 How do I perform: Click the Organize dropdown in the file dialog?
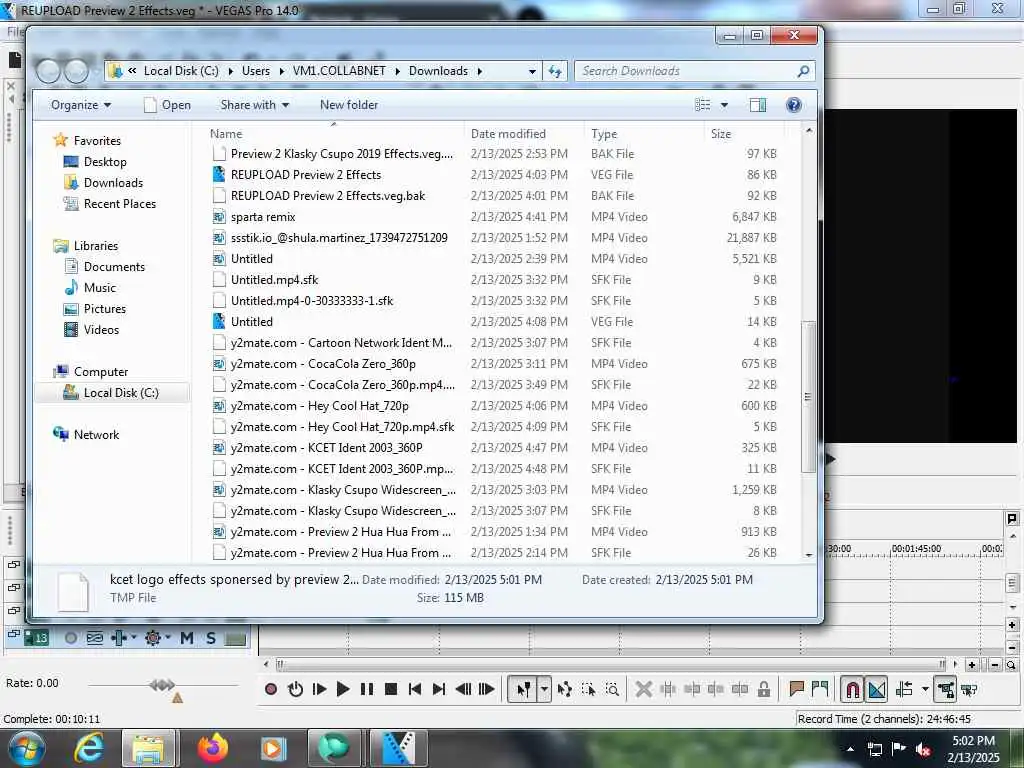[x=81, y=105]
